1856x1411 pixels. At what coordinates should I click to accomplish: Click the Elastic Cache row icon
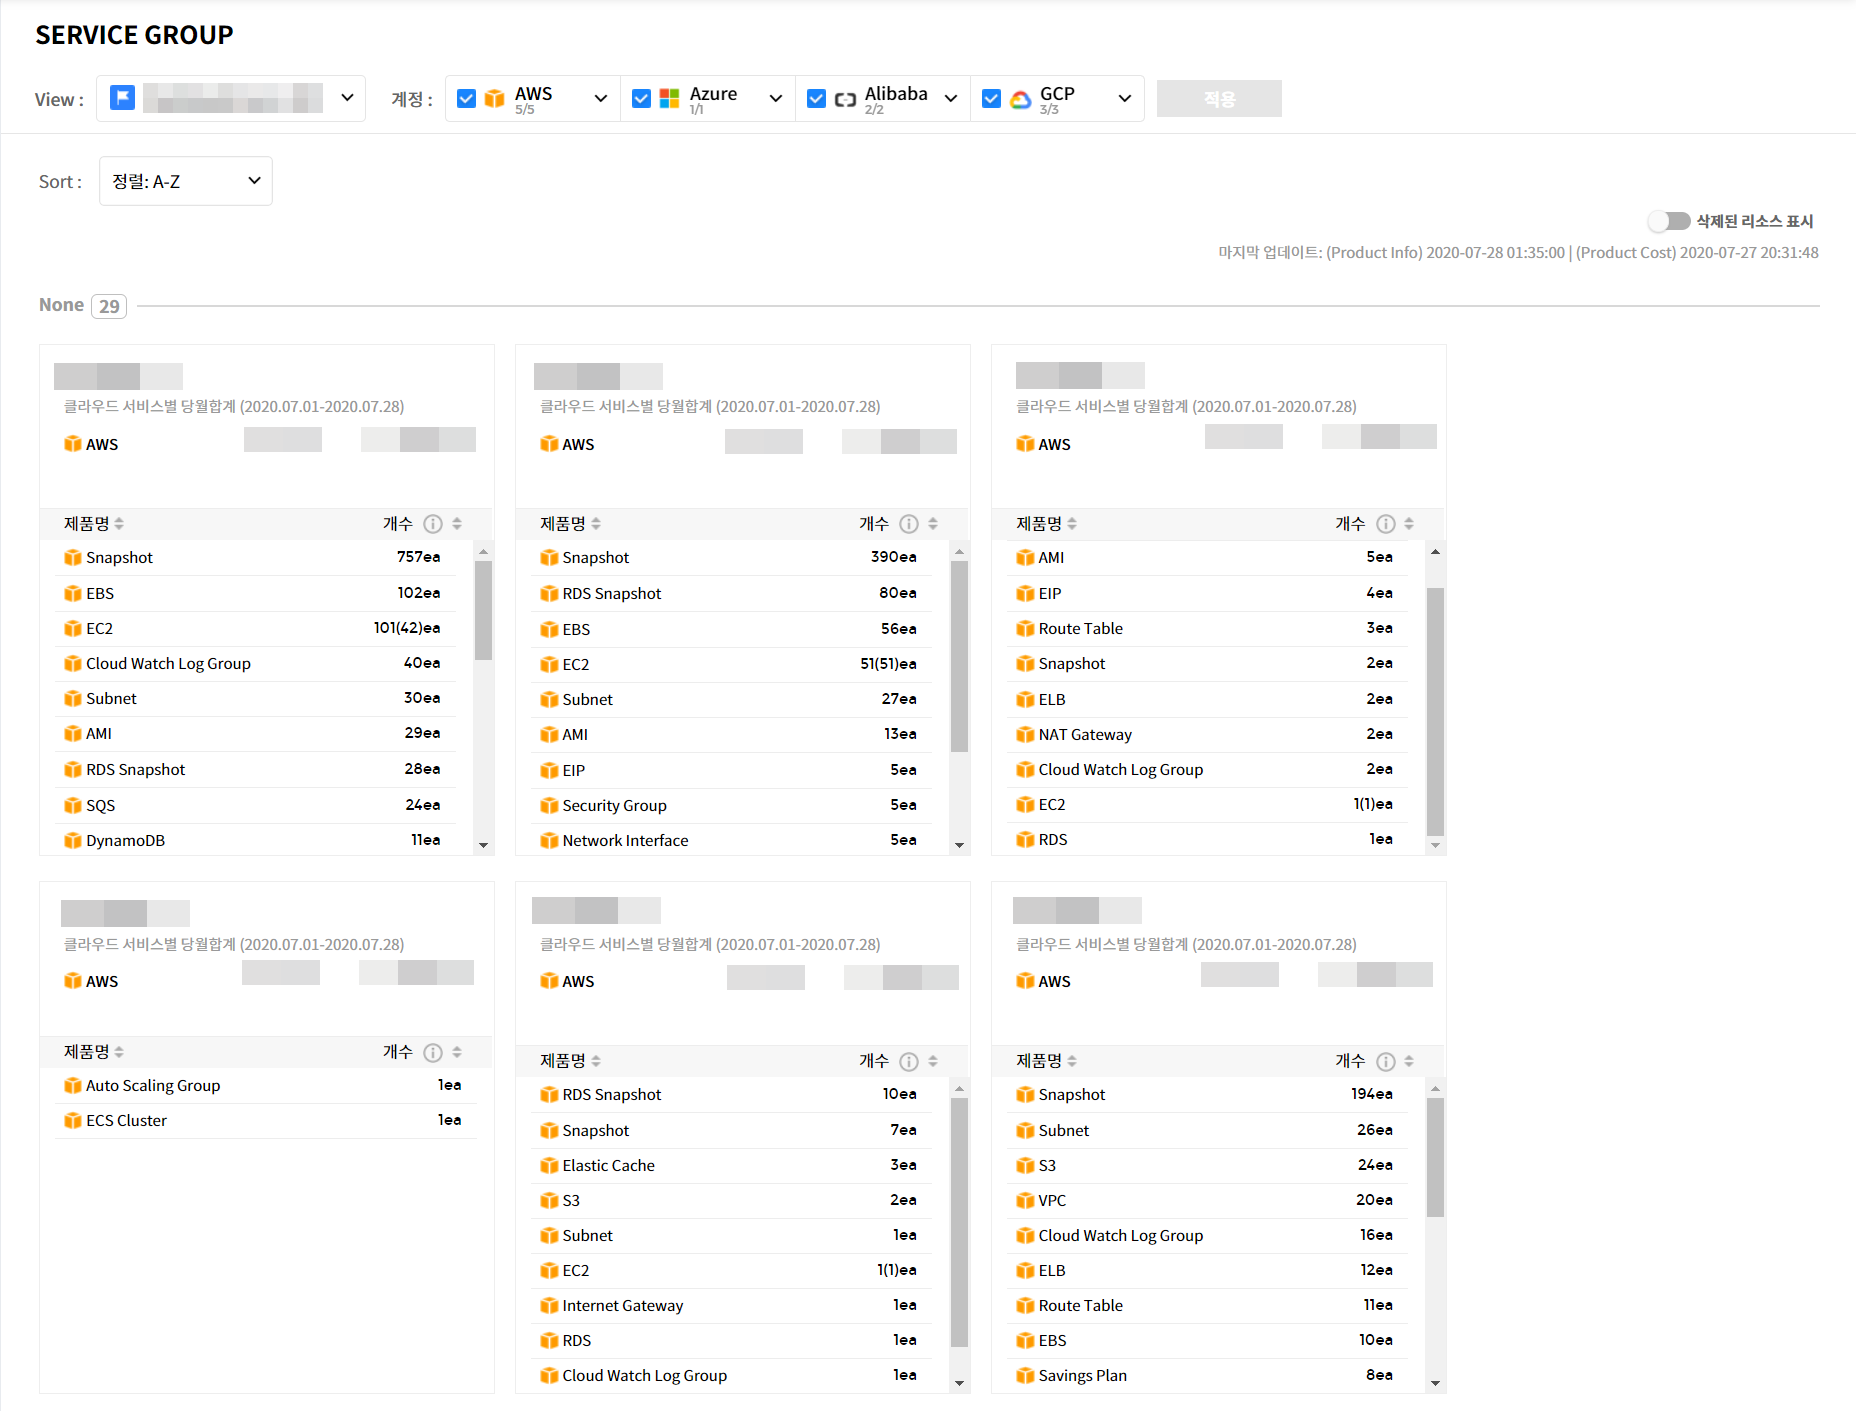tap(549, 1166)
